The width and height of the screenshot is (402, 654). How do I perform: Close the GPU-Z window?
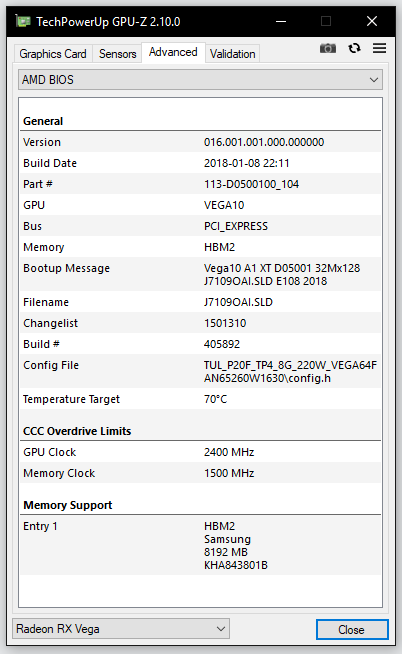pyautogui.click(x=372, y=21)
